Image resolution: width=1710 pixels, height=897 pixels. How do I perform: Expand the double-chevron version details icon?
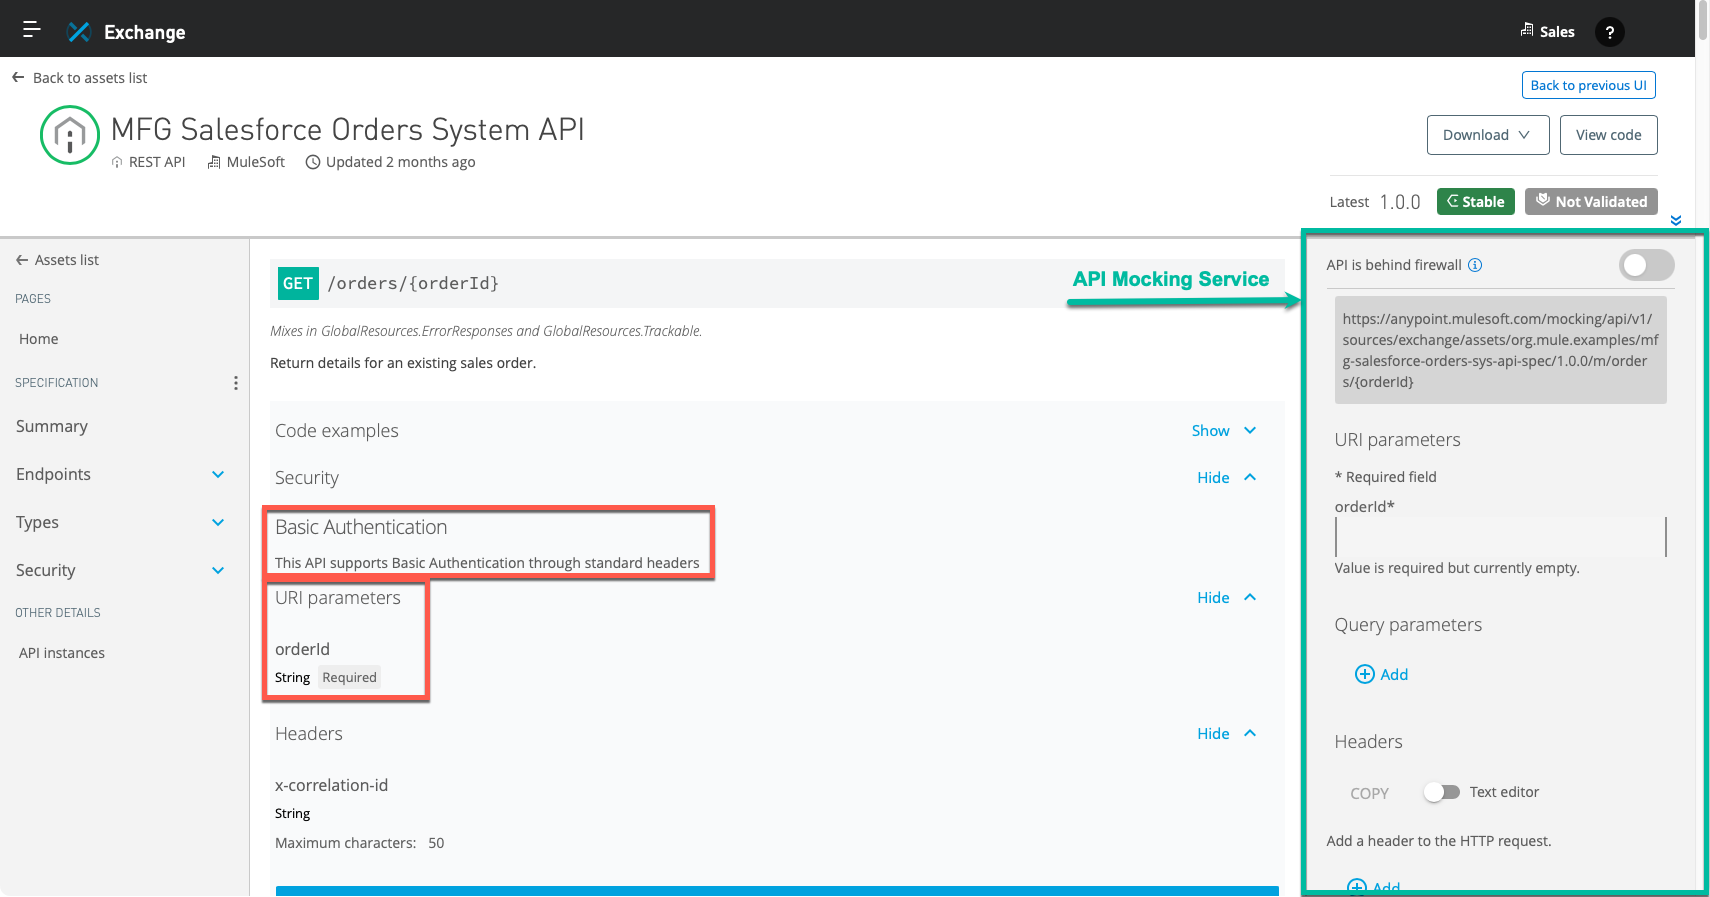[1676, 221]
